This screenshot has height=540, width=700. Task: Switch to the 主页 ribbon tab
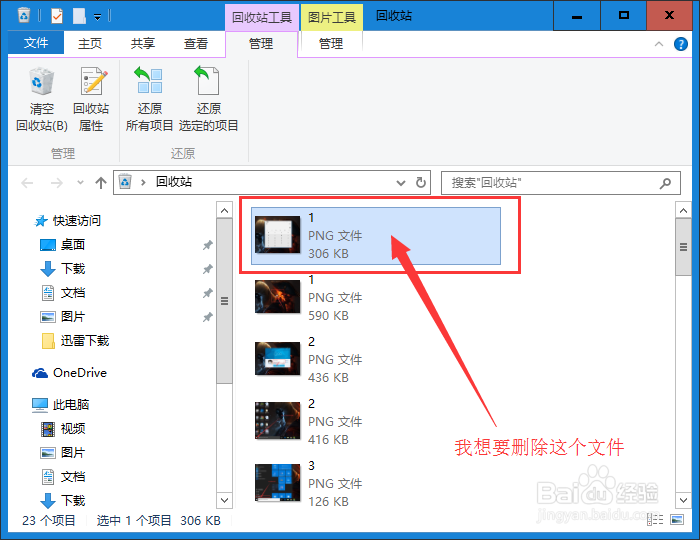(90, 43)
